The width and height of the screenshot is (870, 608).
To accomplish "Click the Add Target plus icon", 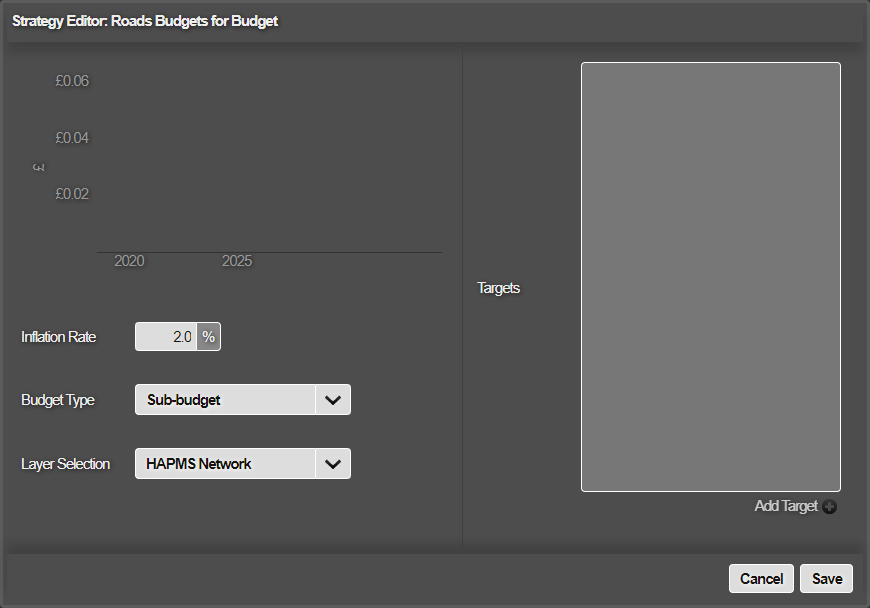I will point(829,506).
